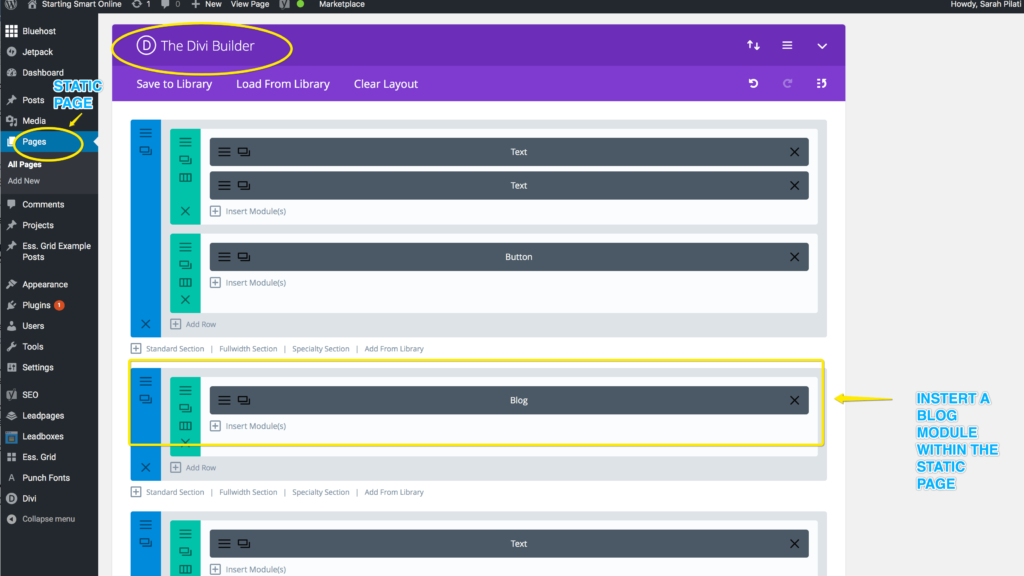The image size is (1024, 576).
Task: Insert module below the Blog module
Action: pos(248,426)
